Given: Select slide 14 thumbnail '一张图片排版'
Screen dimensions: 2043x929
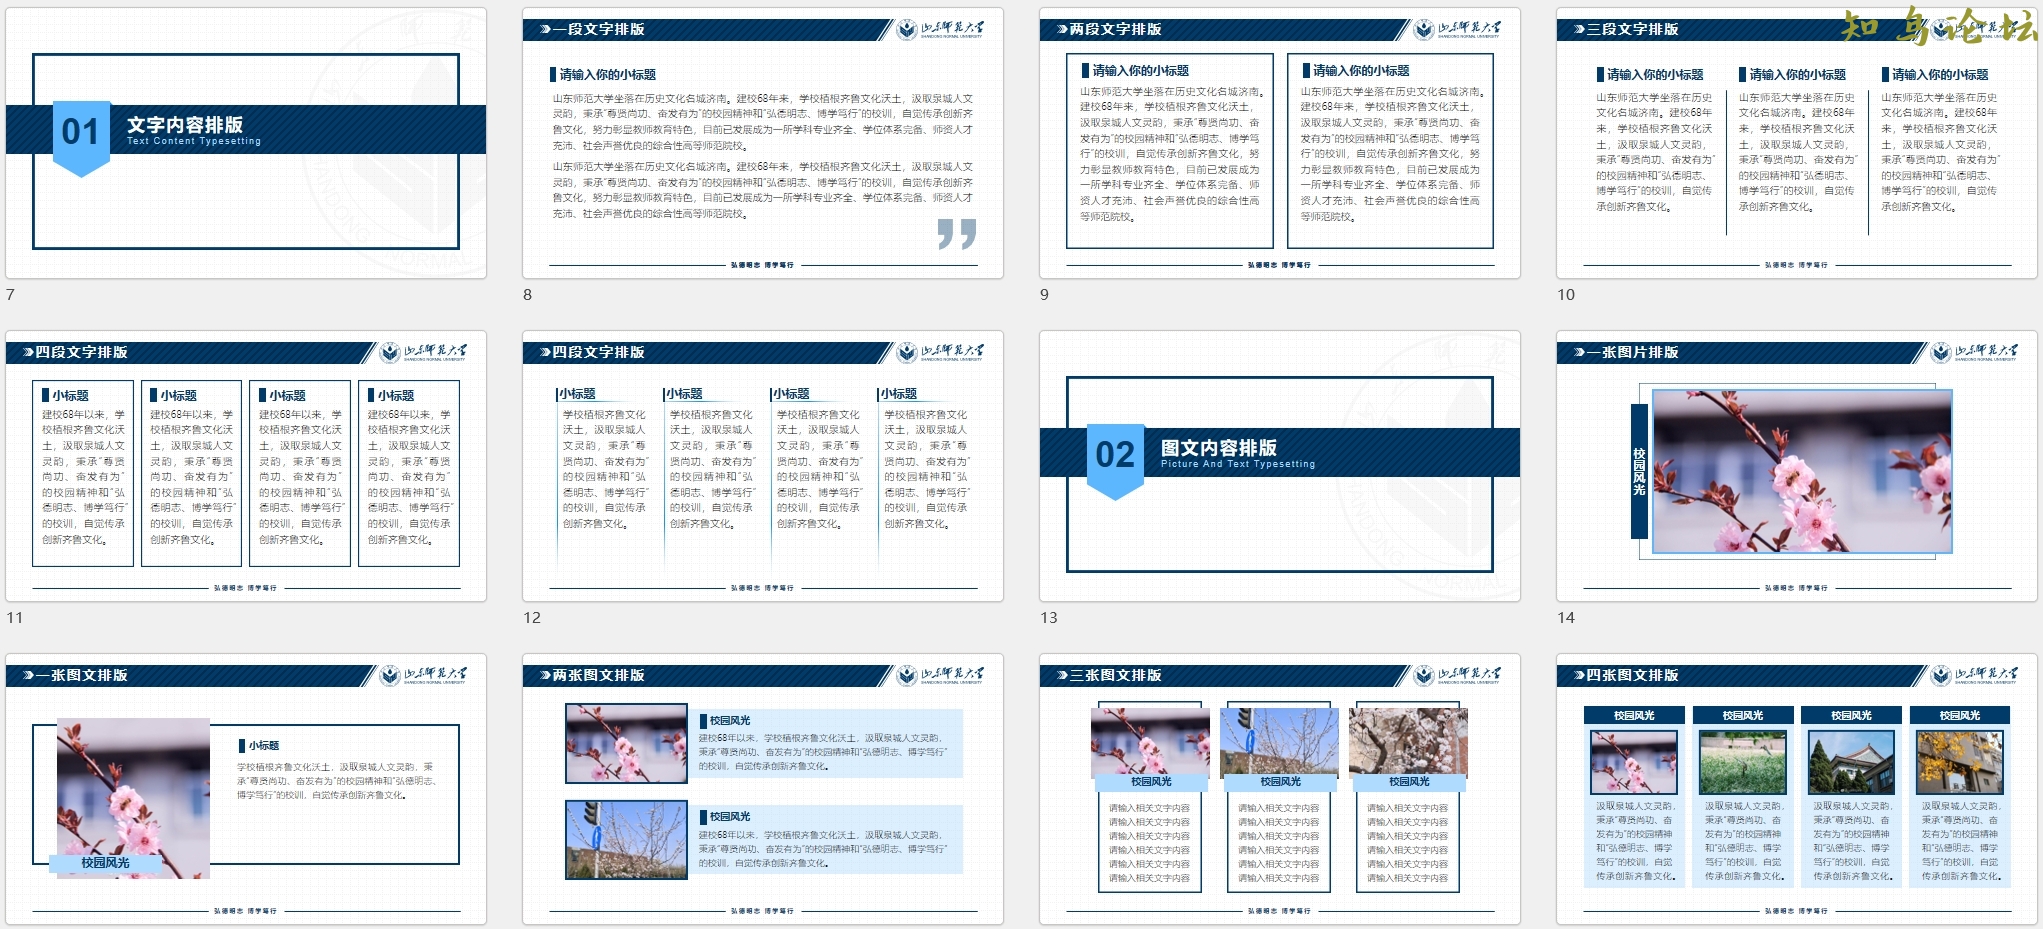Looking at the screenshot, I should tap(1797, 466).
